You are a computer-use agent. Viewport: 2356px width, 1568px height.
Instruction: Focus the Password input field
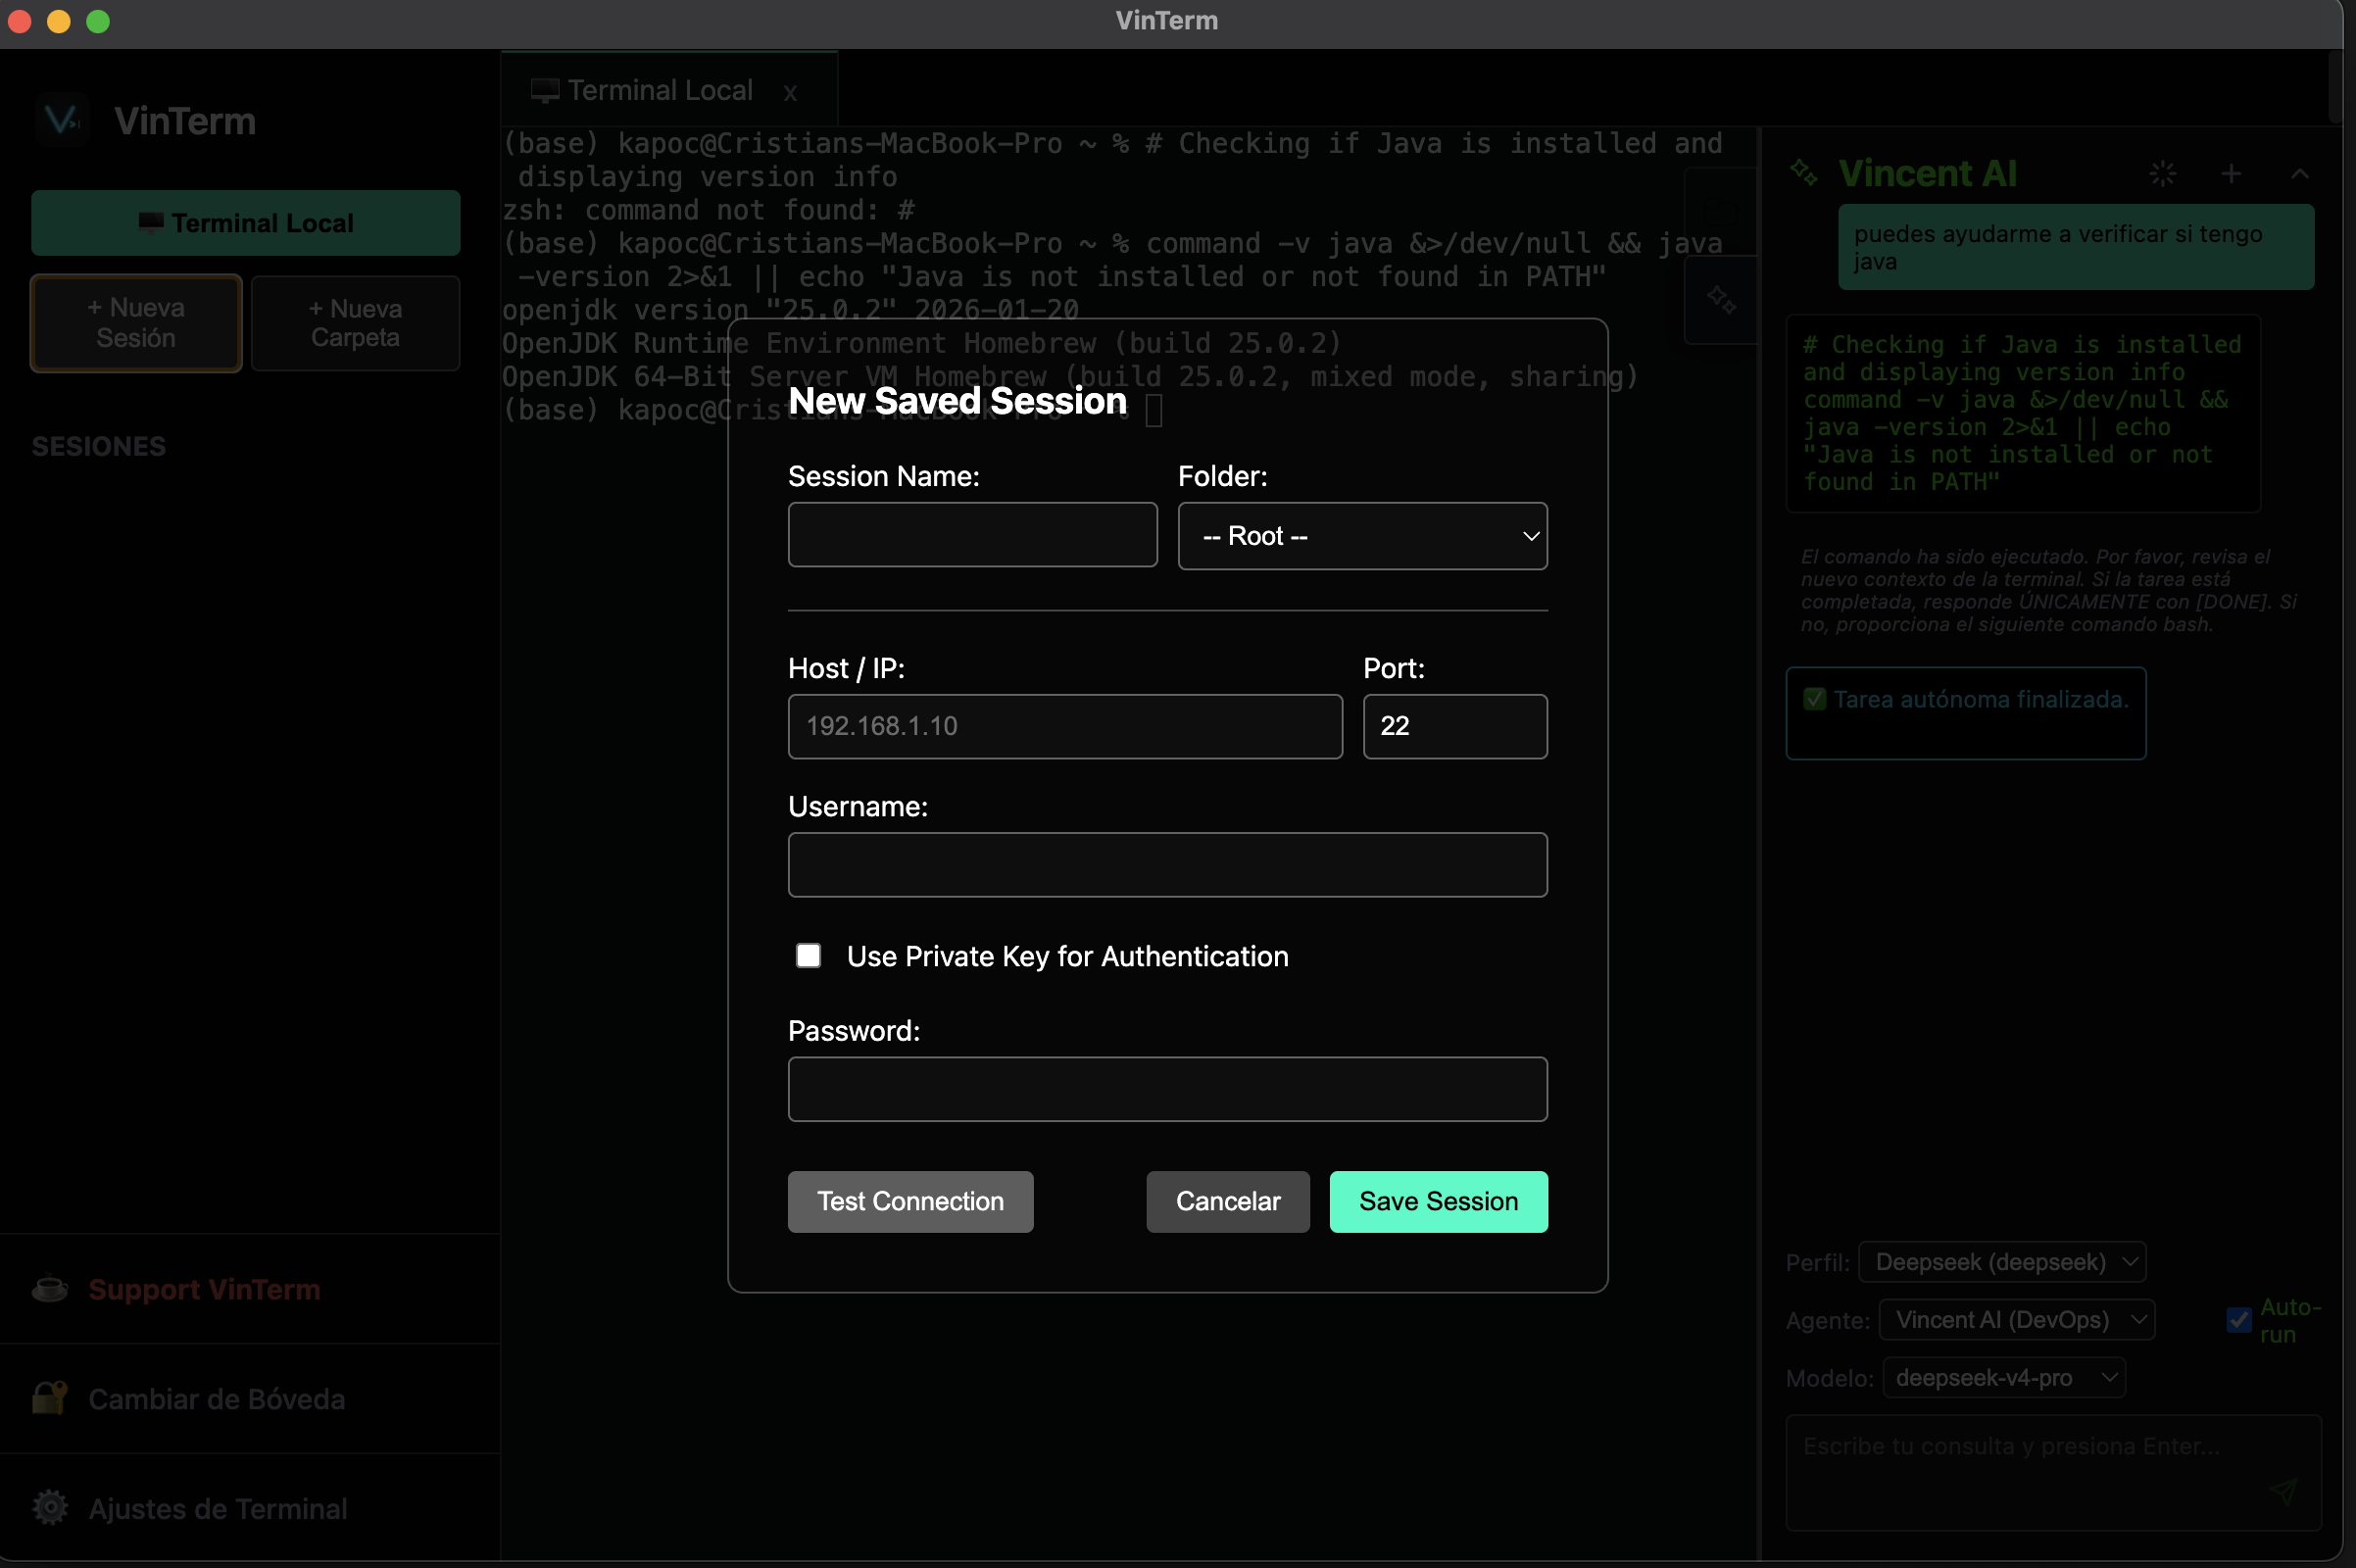click(x=1167, y=1089)
